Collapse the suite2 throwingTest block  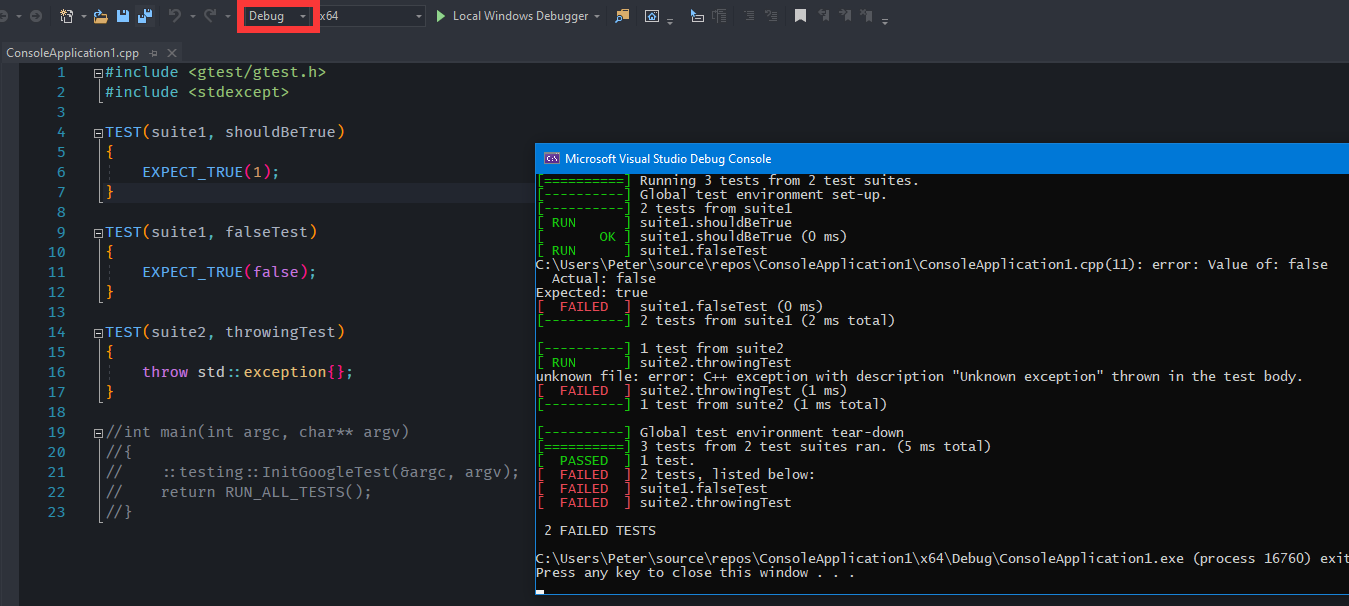97,333
